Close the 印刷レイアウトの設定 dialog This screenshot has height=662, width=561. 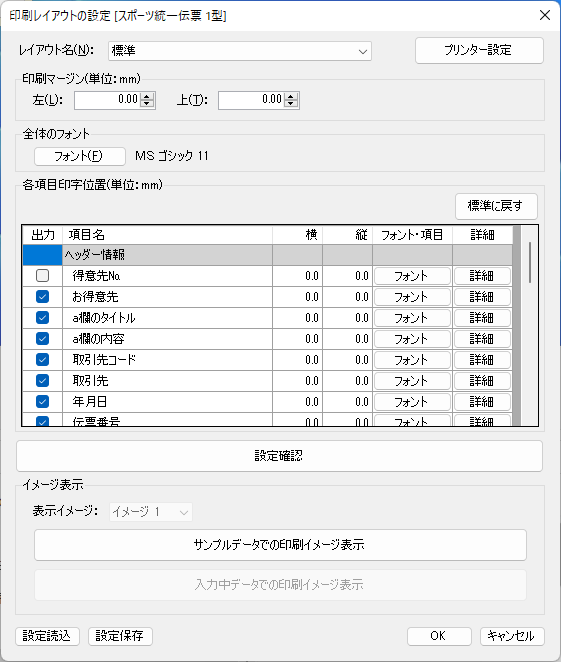pyautogui.click(x=545, y=15)
